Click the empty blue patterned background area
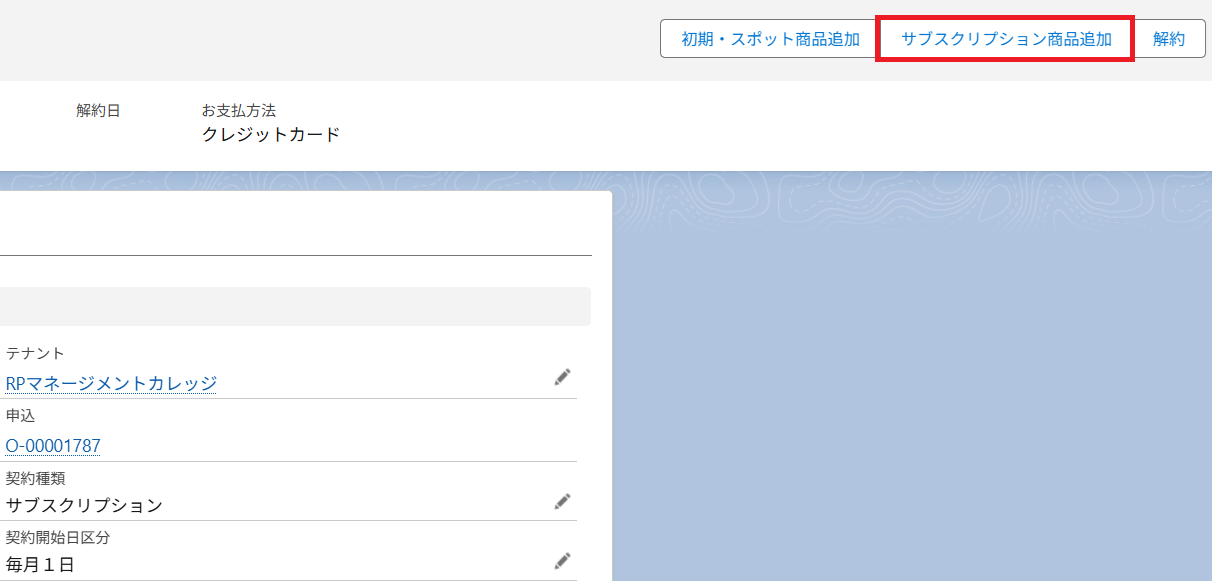The image size is (1212, 581). tap(900, 400)
